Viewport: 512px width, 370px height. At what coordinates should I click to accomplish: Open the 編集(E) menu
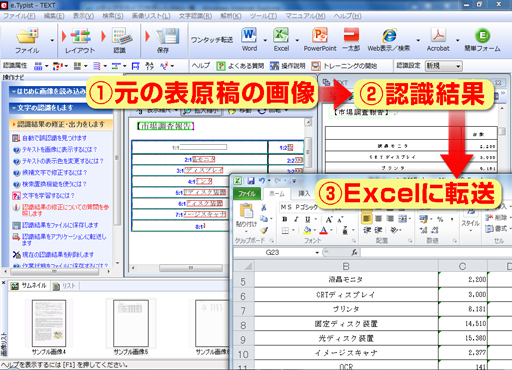[x=54, y=16]
